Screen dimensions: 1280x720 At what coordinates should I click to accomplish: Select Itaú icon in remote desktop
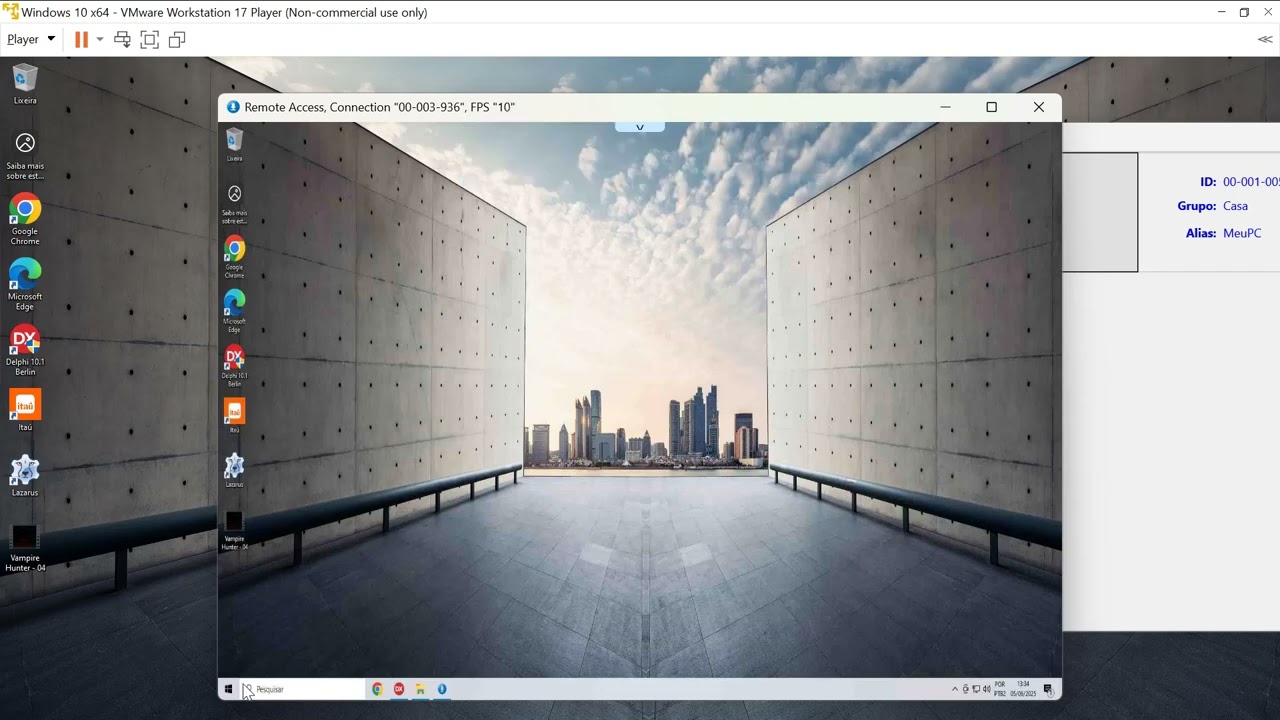[234, 415]
